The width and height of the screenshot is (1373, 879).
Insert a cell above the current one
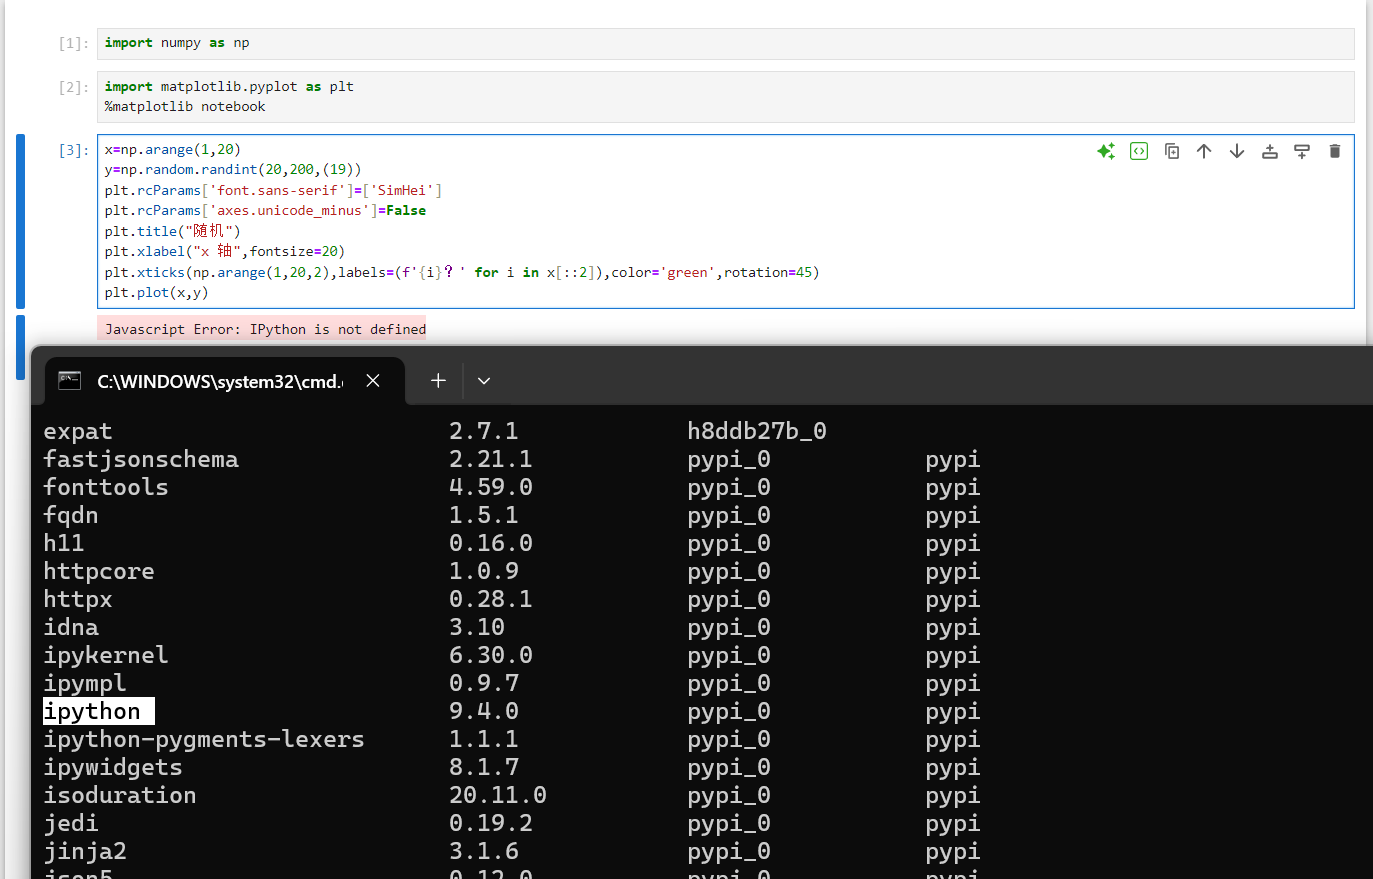(x=1270, y=151)
